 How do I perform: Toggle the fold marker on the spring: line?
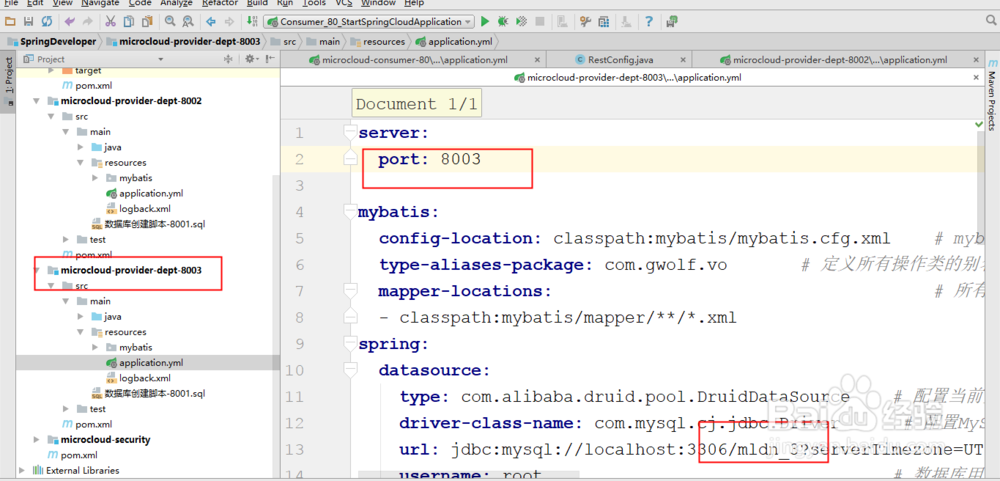(x=350, y=344)
